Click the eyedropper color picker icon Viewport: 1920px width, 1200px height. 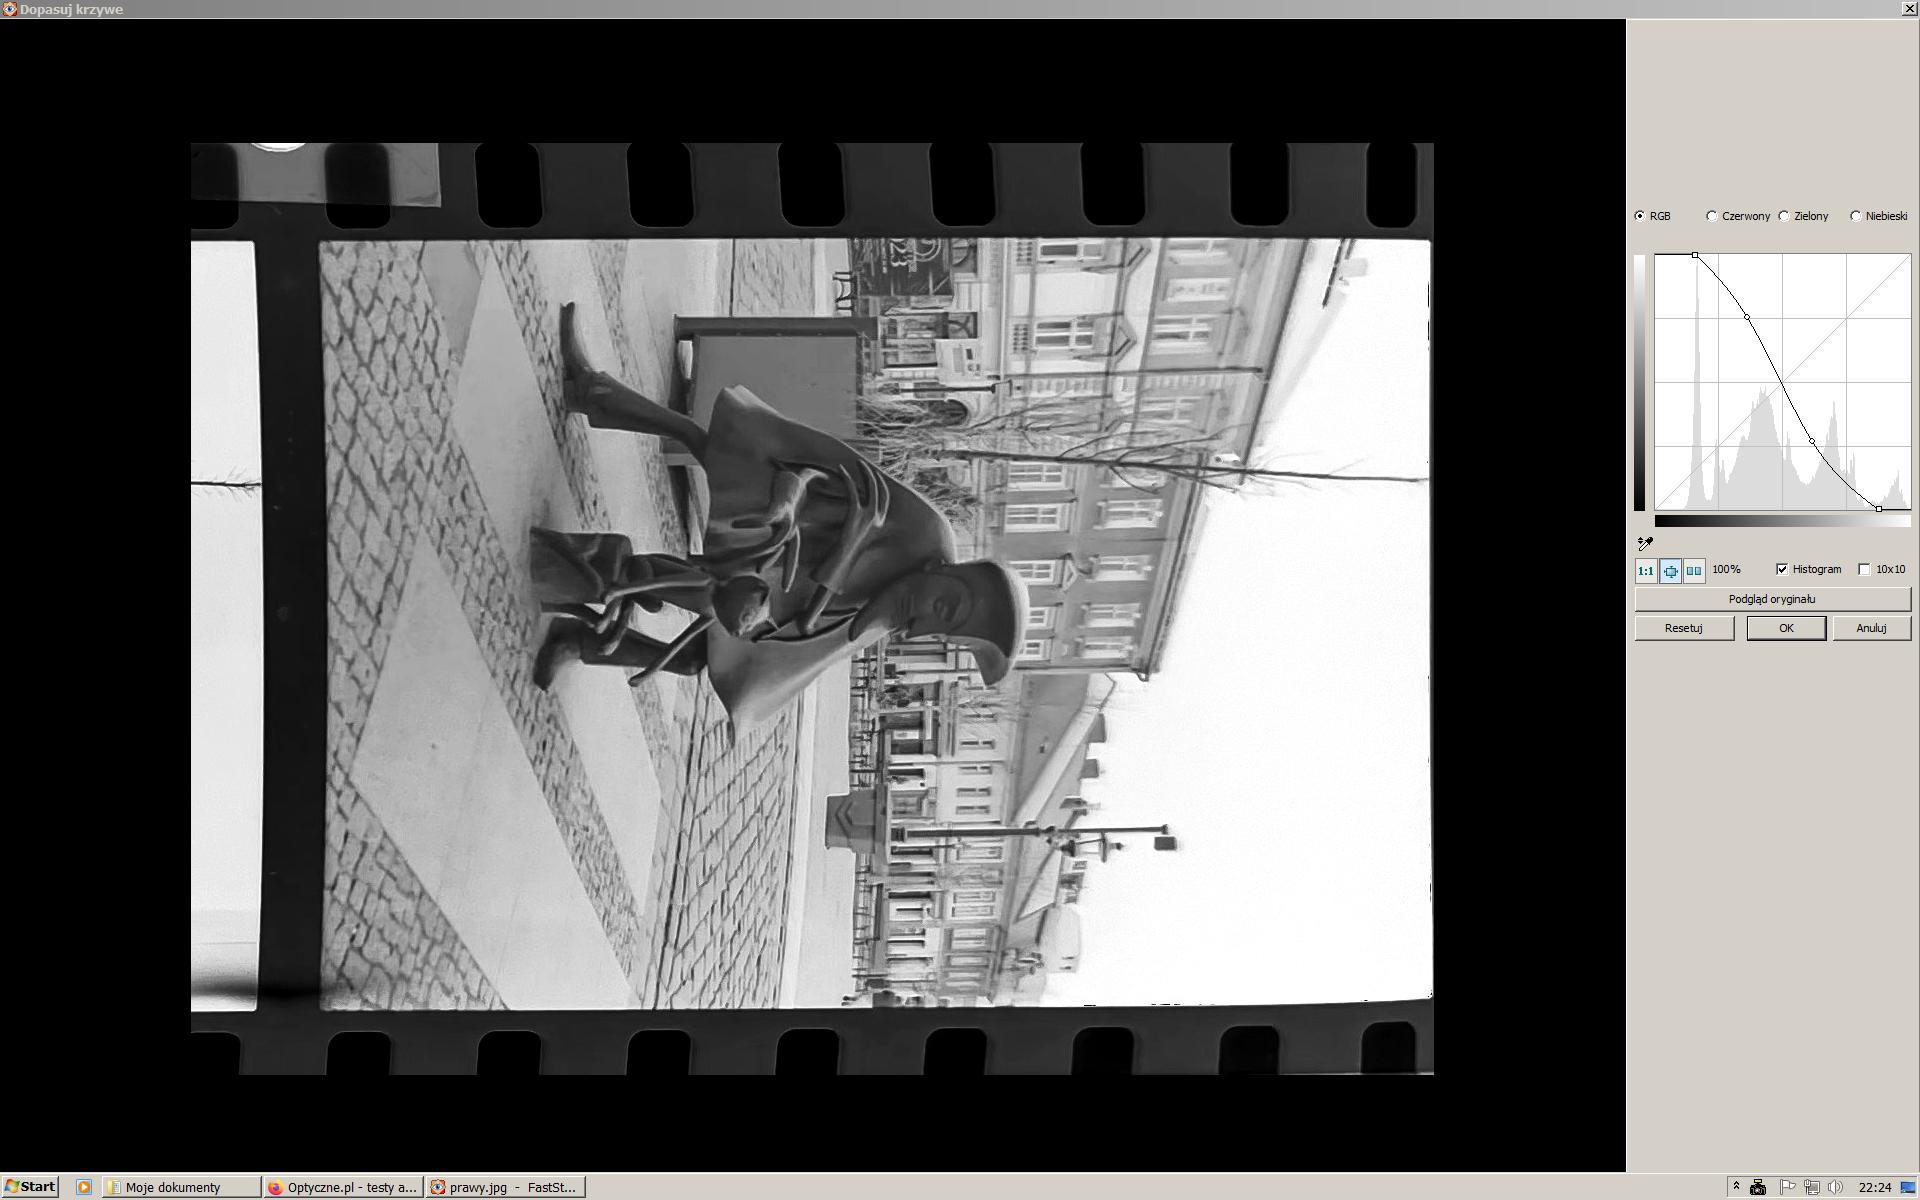click(x=1645, y=544)
